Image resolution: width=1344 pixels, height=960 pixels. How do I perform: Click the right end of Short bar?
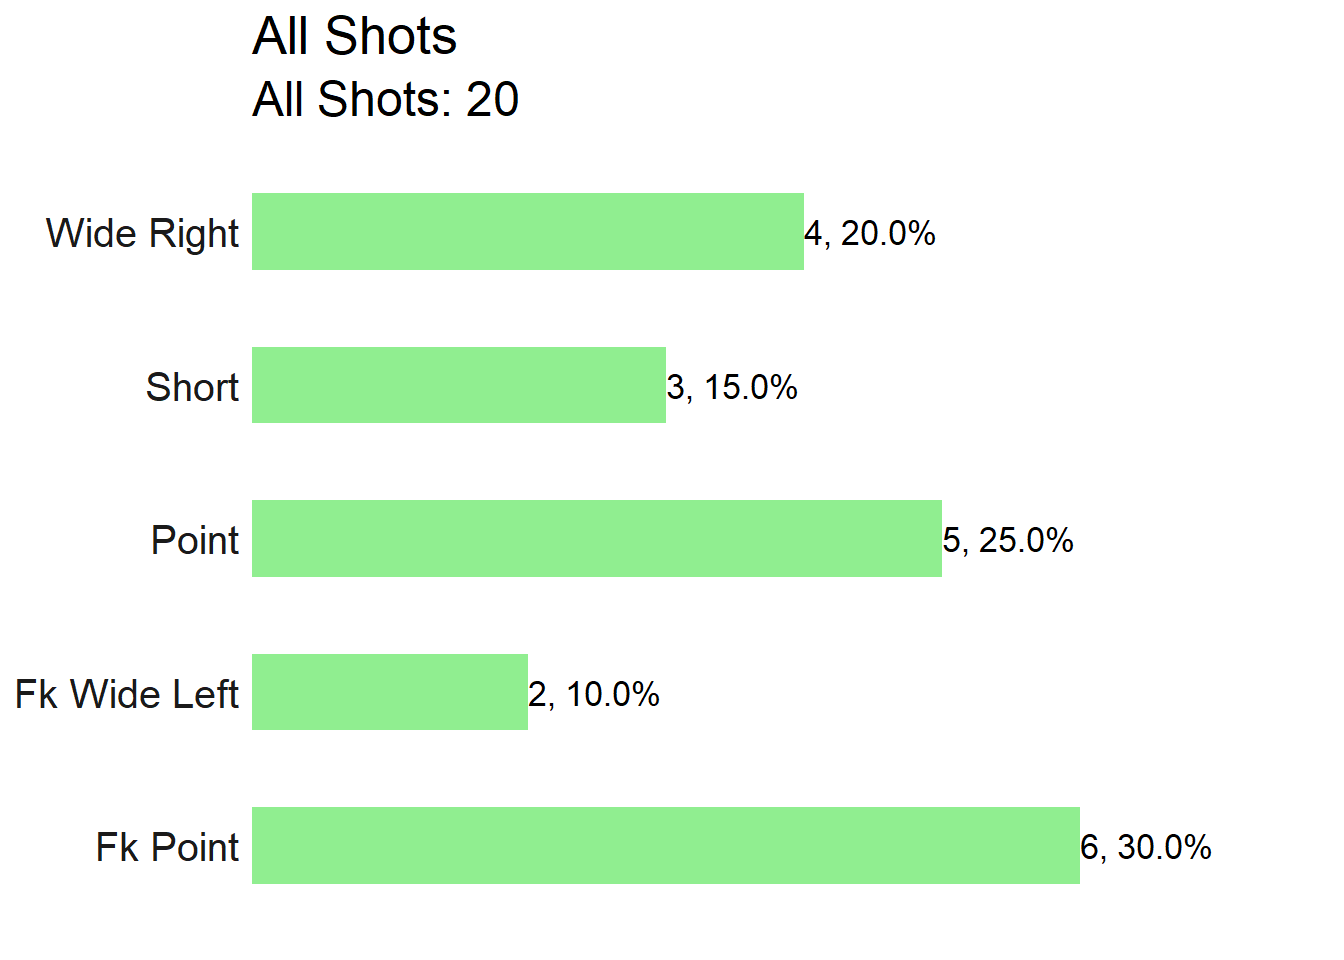pyautogui.click(x=662, y=385)
